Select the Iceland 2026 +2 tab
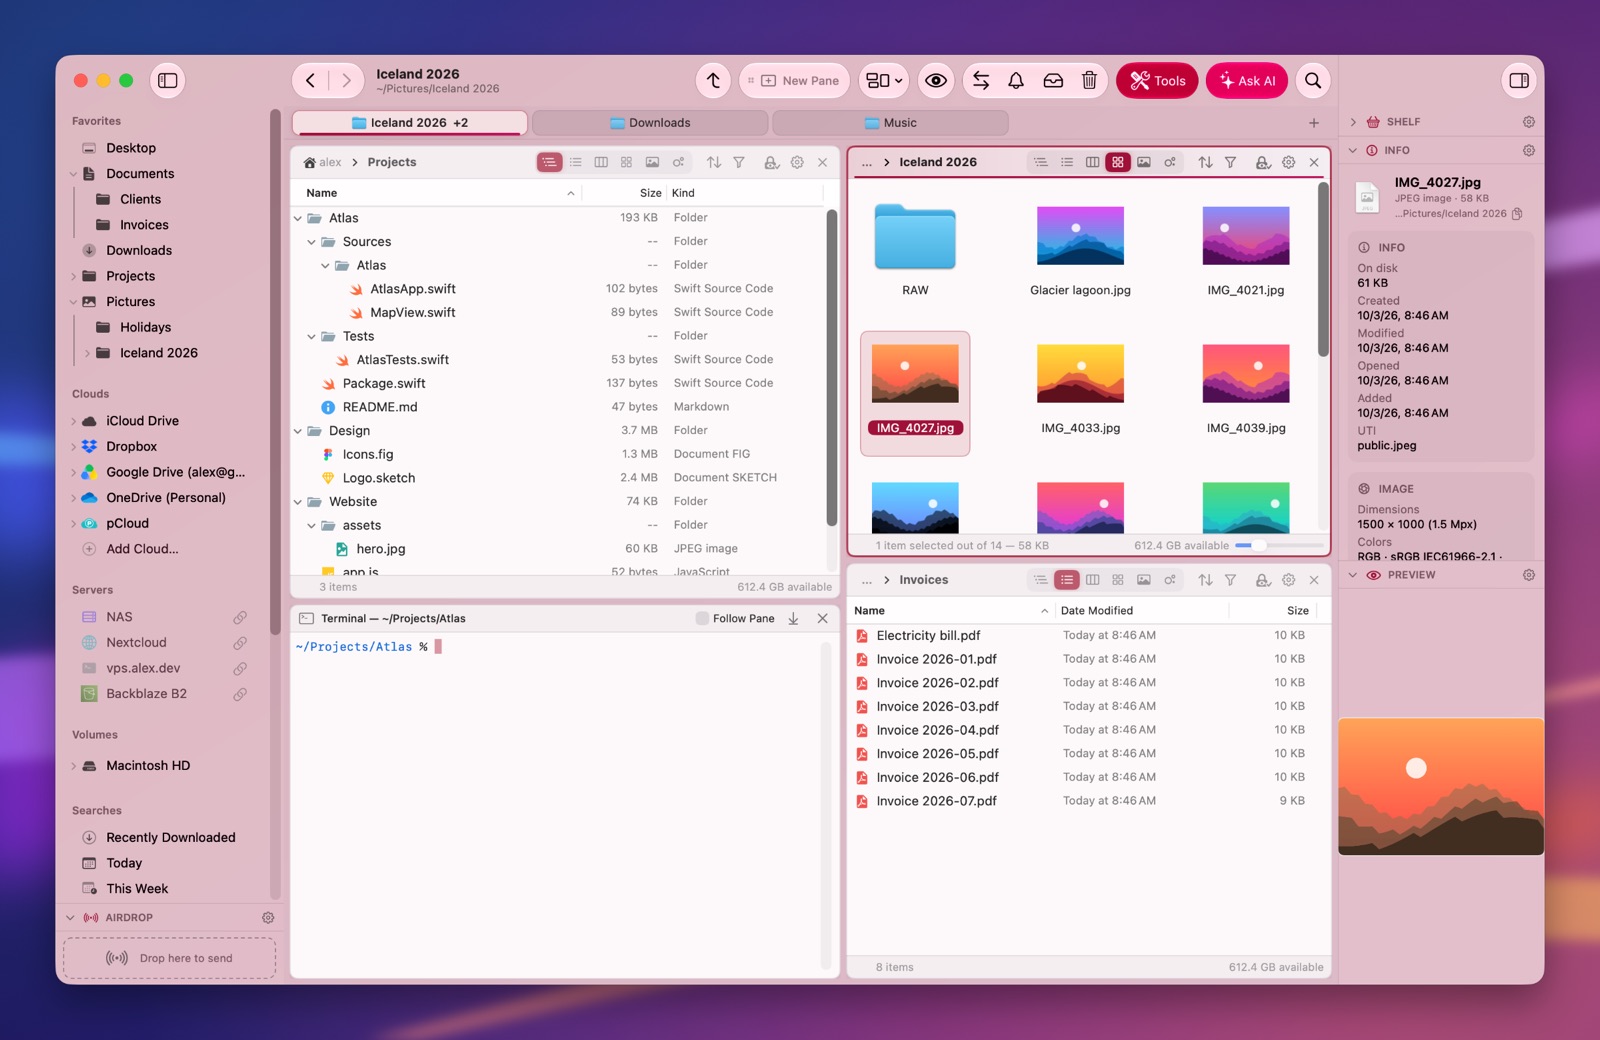The width and height of the screenshot is (1600, 1040). click(410, 123)
